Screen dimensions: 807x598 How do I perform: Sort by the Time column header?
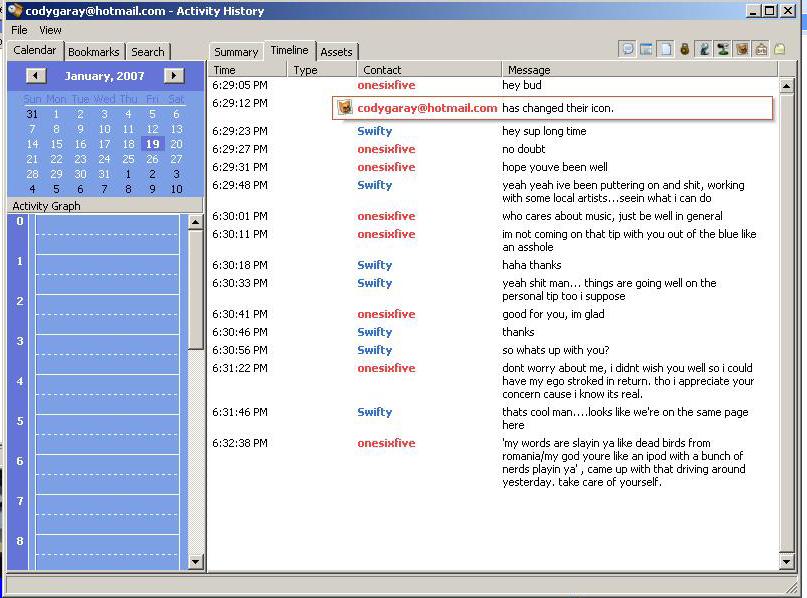click(x=247, y=69)
